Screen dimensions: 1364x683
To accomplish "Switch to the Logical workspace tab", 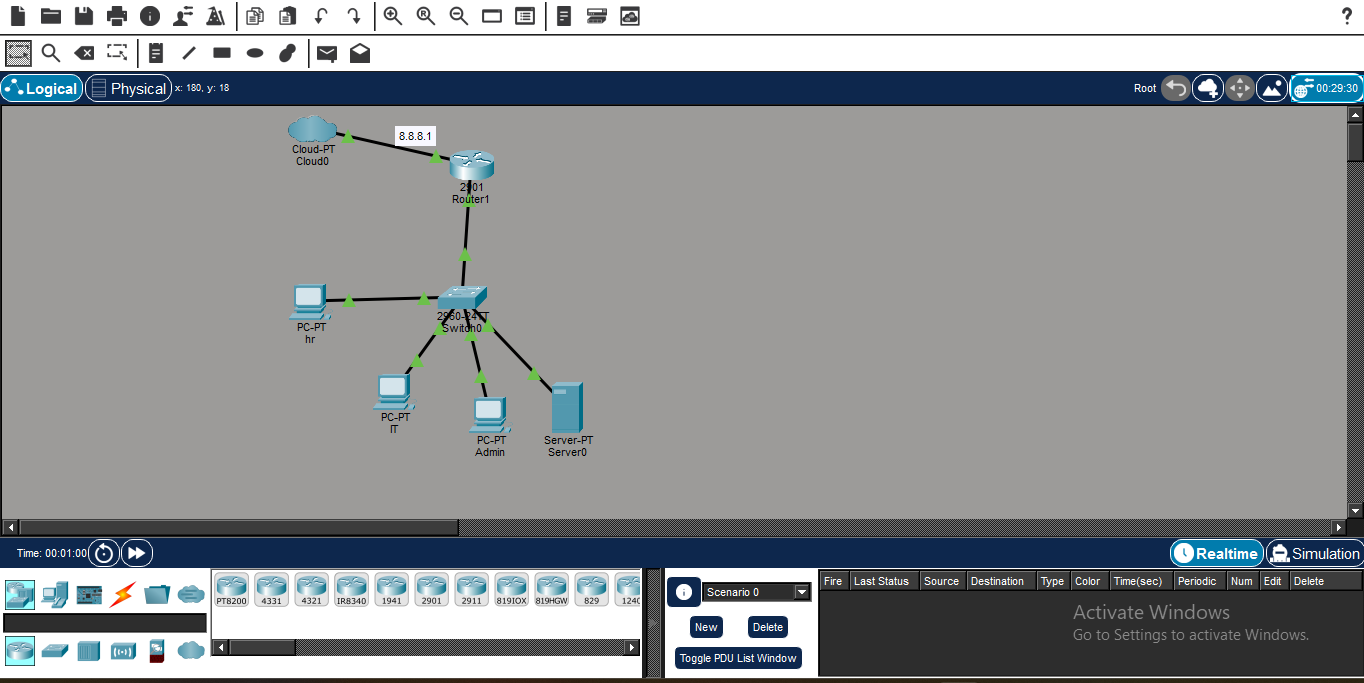I will coord(42,88).
